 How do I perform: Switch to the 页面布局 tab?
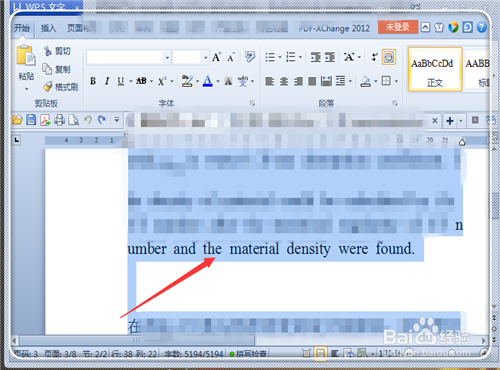(x=81, y=28)
